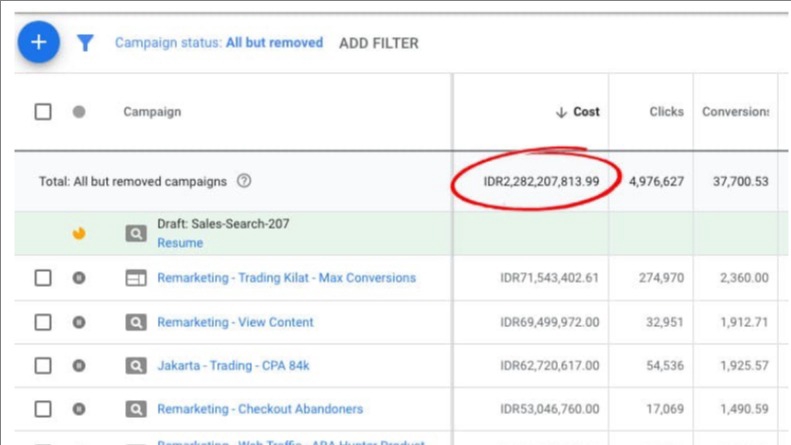Click paused status icon for Jakarta Trading
Viewport: 791px width, 445px height.
[x=79, y=365]
